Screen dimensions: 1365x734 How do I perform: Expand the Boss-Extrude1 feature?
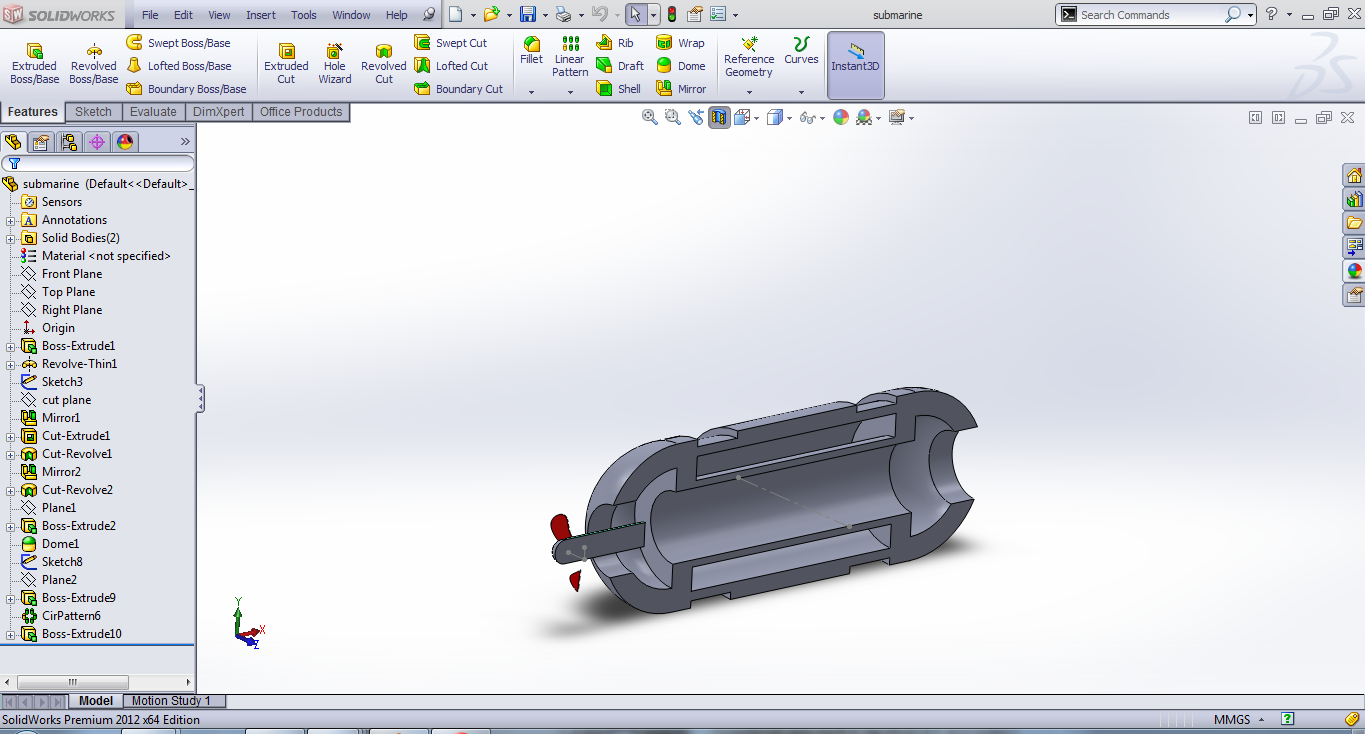click(x=10, y=346)
